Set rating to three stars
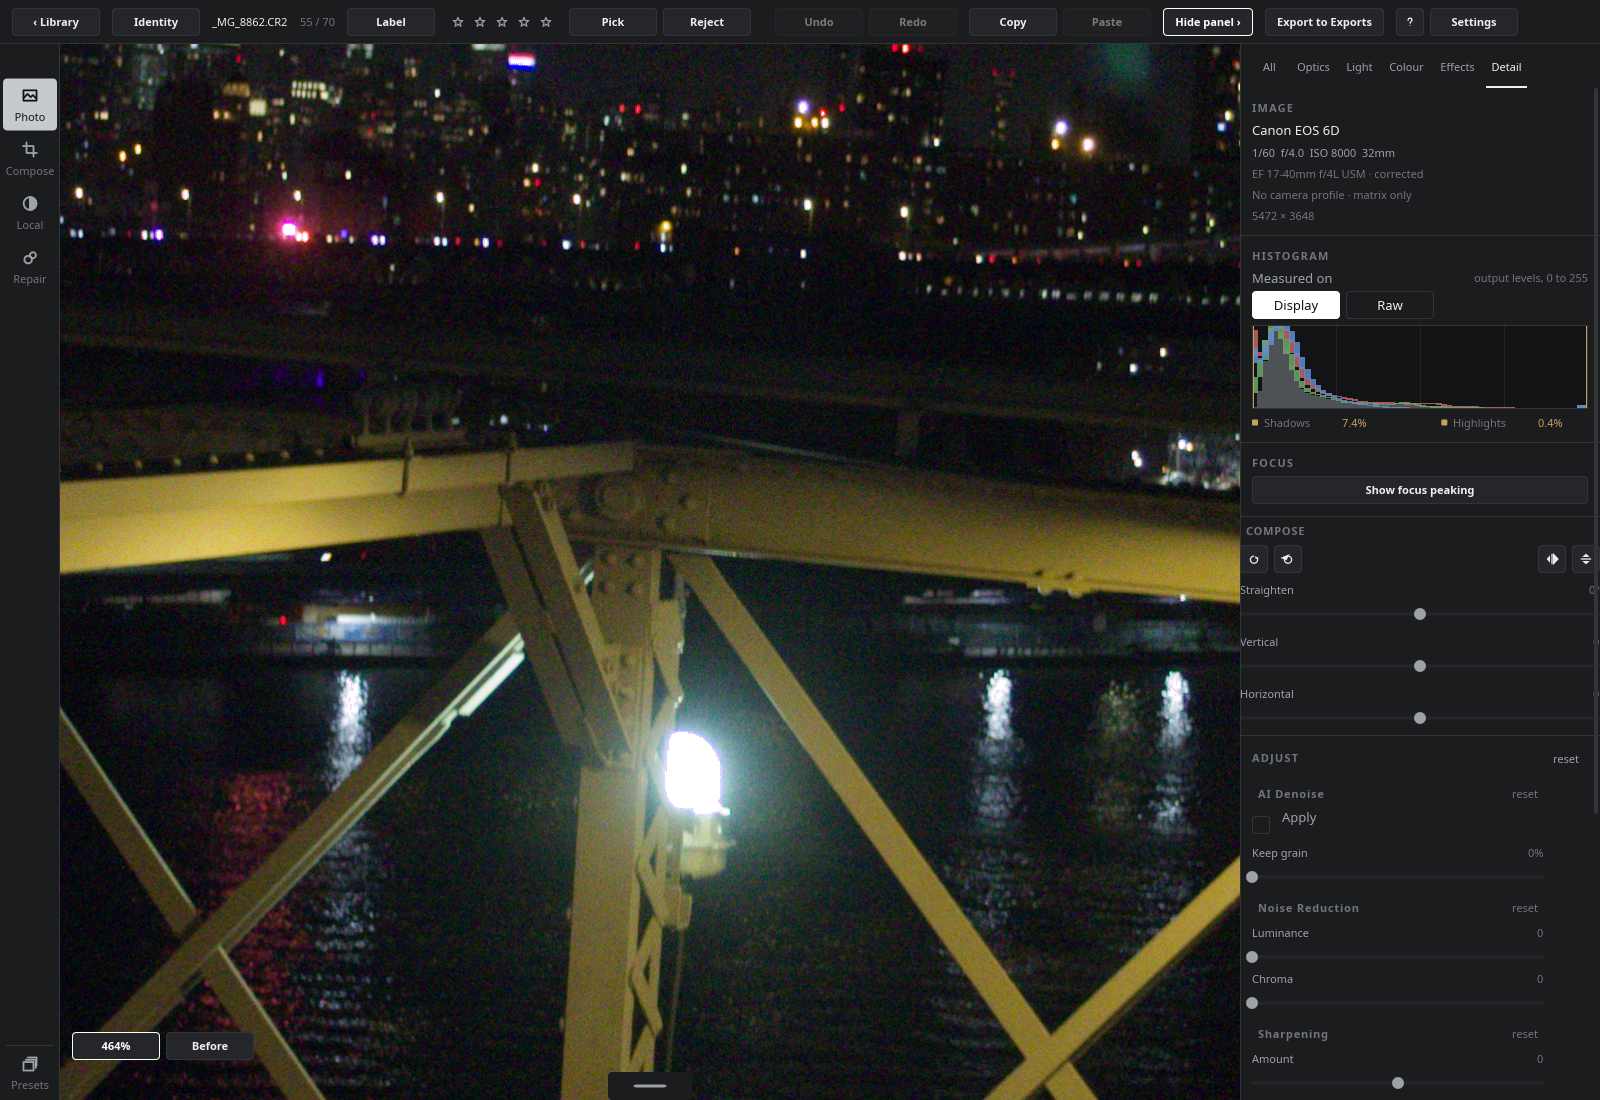 [502, 22]
